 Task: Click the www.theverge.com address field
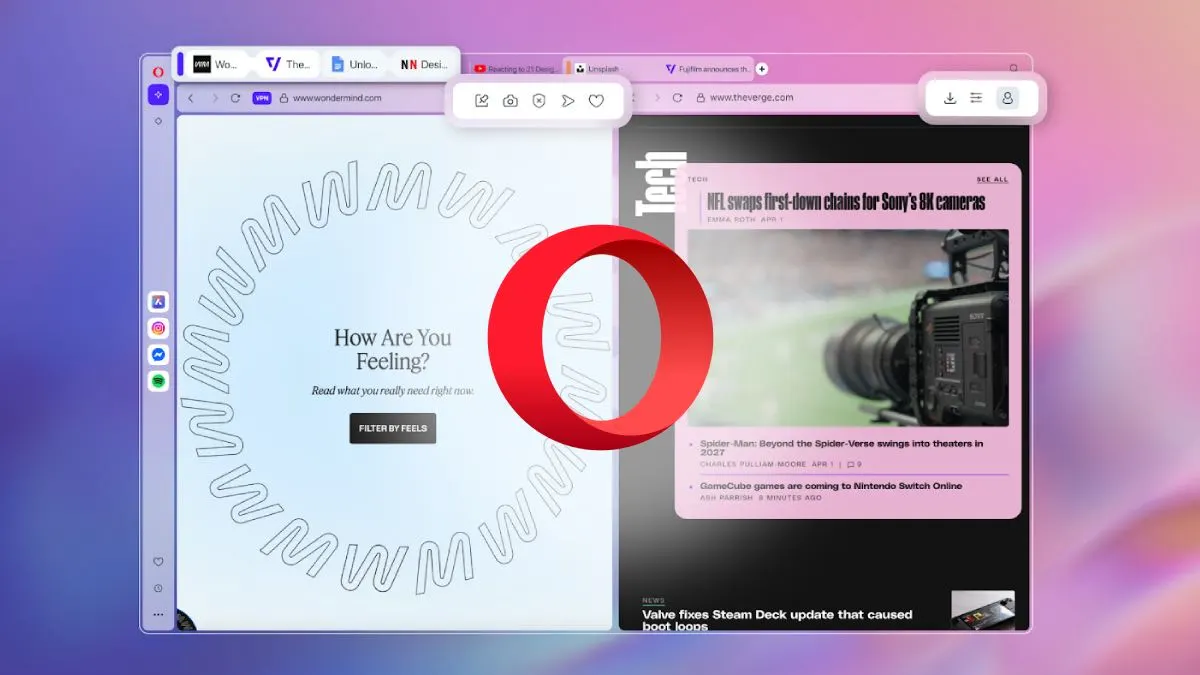pos(750,98)
